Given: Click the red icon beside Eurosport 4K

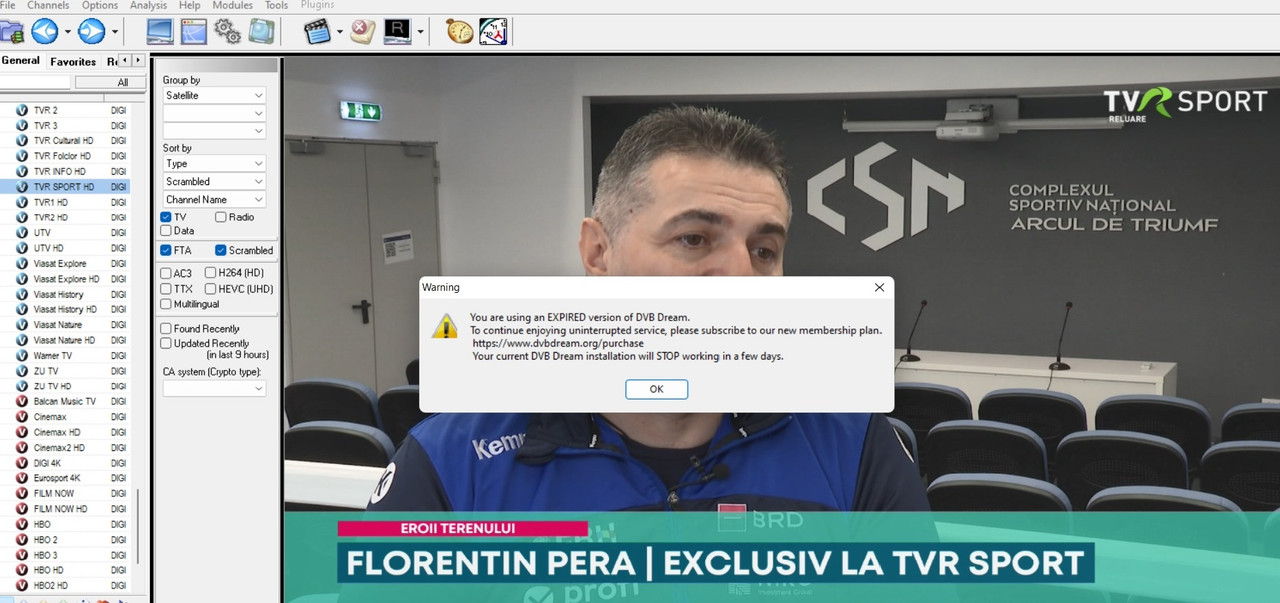Looking at the screenshot, I should pos(22,478).
